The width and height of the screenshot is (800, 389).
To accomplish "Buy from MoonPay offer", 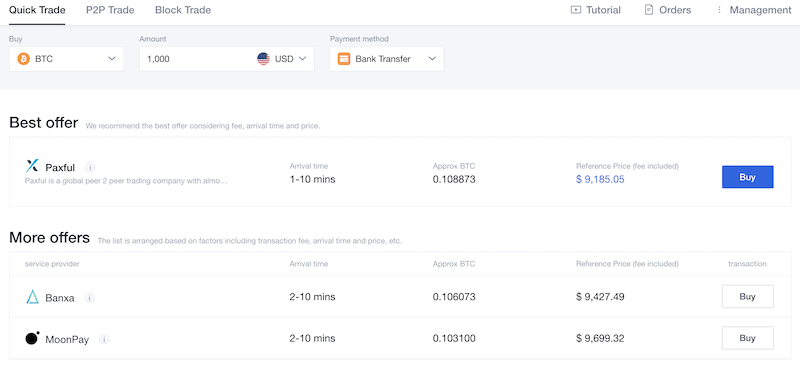I will point(747,338).
